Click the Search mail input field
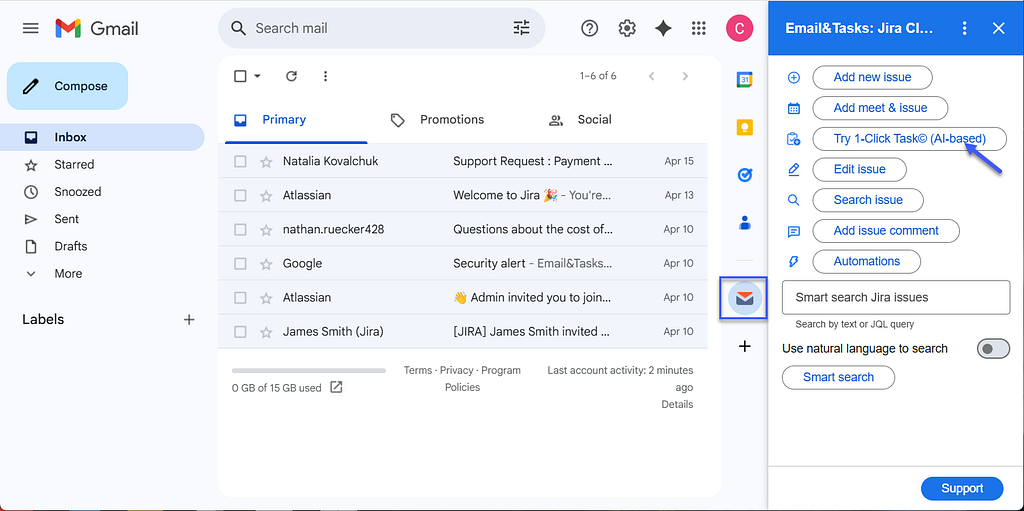The height and width of the screenshot is (511, 1024). (381, 28)
